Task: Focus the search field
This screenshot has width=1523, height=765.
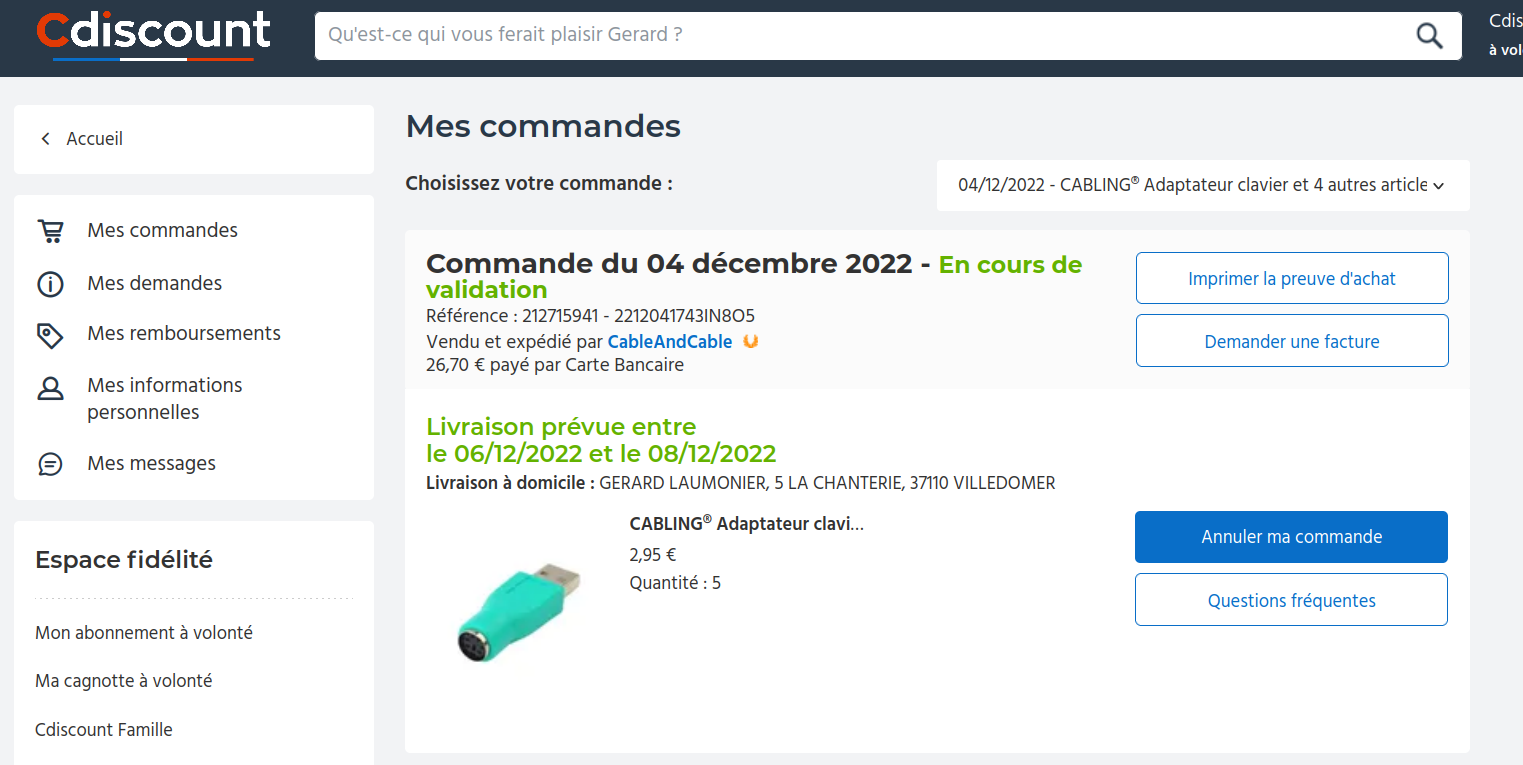Action: click(860, 36)
